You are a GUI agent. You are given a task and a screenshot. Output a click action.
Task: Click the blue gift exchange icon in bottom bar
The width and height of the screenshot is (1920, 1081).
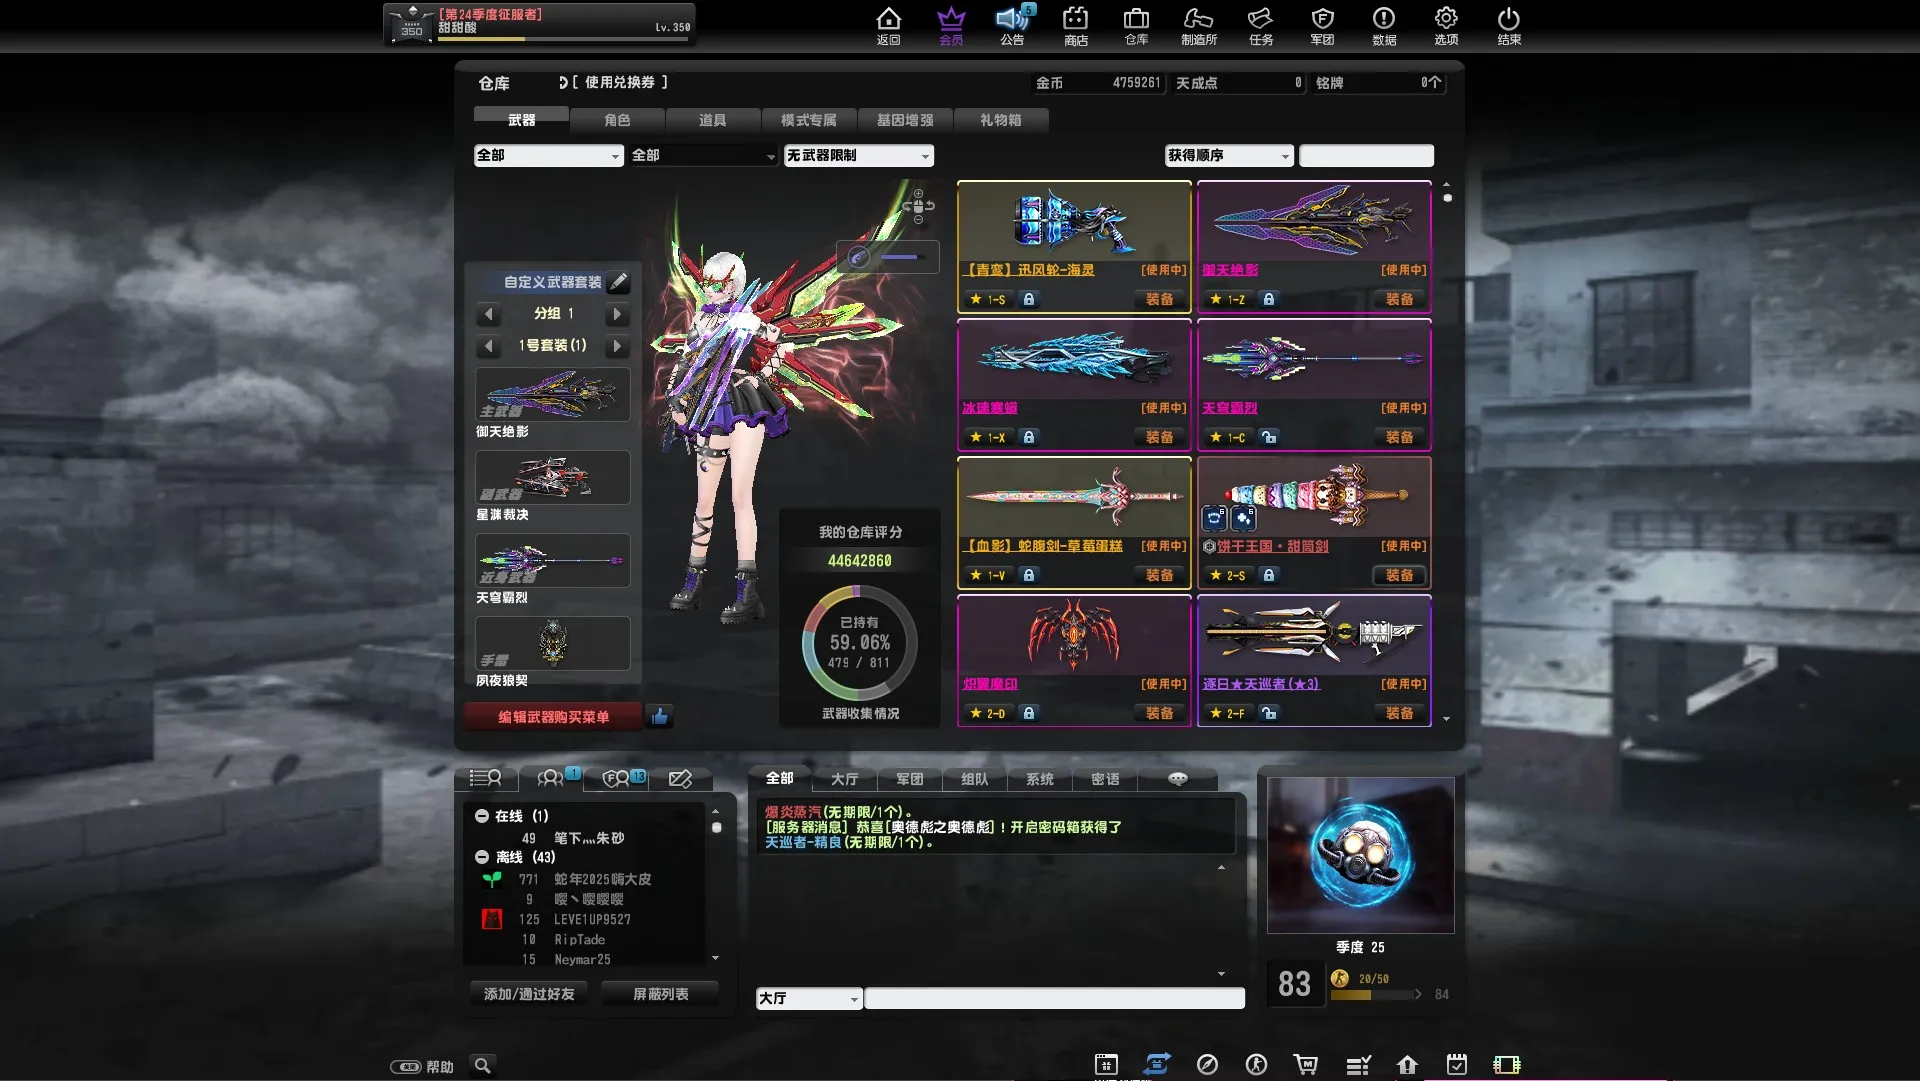pyautogui.click(x=1157, y=1064)
